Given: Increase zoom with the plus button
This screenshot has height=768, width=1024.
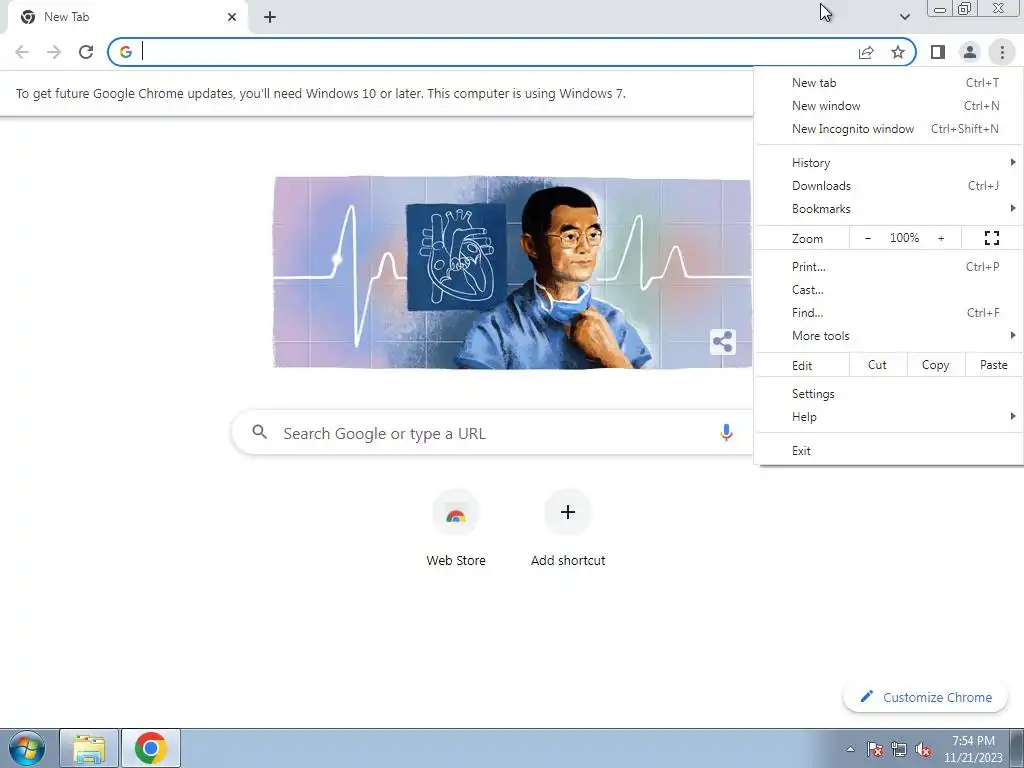Looking at the screenshot, I should pyautogui.click(x=941, y=238).
